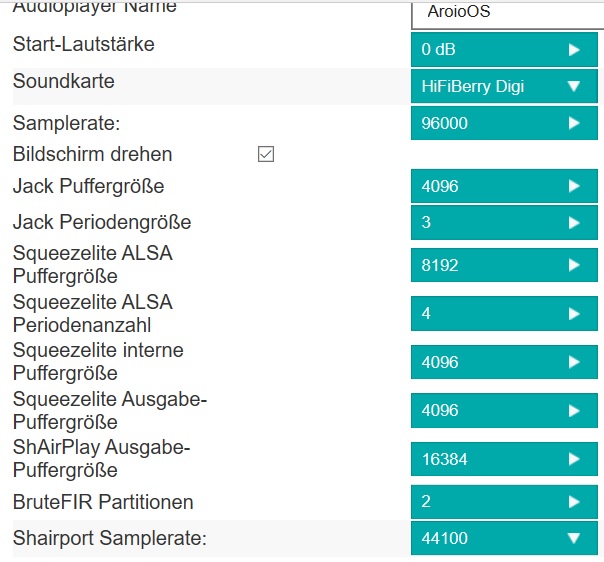Image resolution: width=604 pixels, height=562 pixels.
Task: Click the arrow beside Jack Puffergröße 4096
Action: tap(574, 186)
